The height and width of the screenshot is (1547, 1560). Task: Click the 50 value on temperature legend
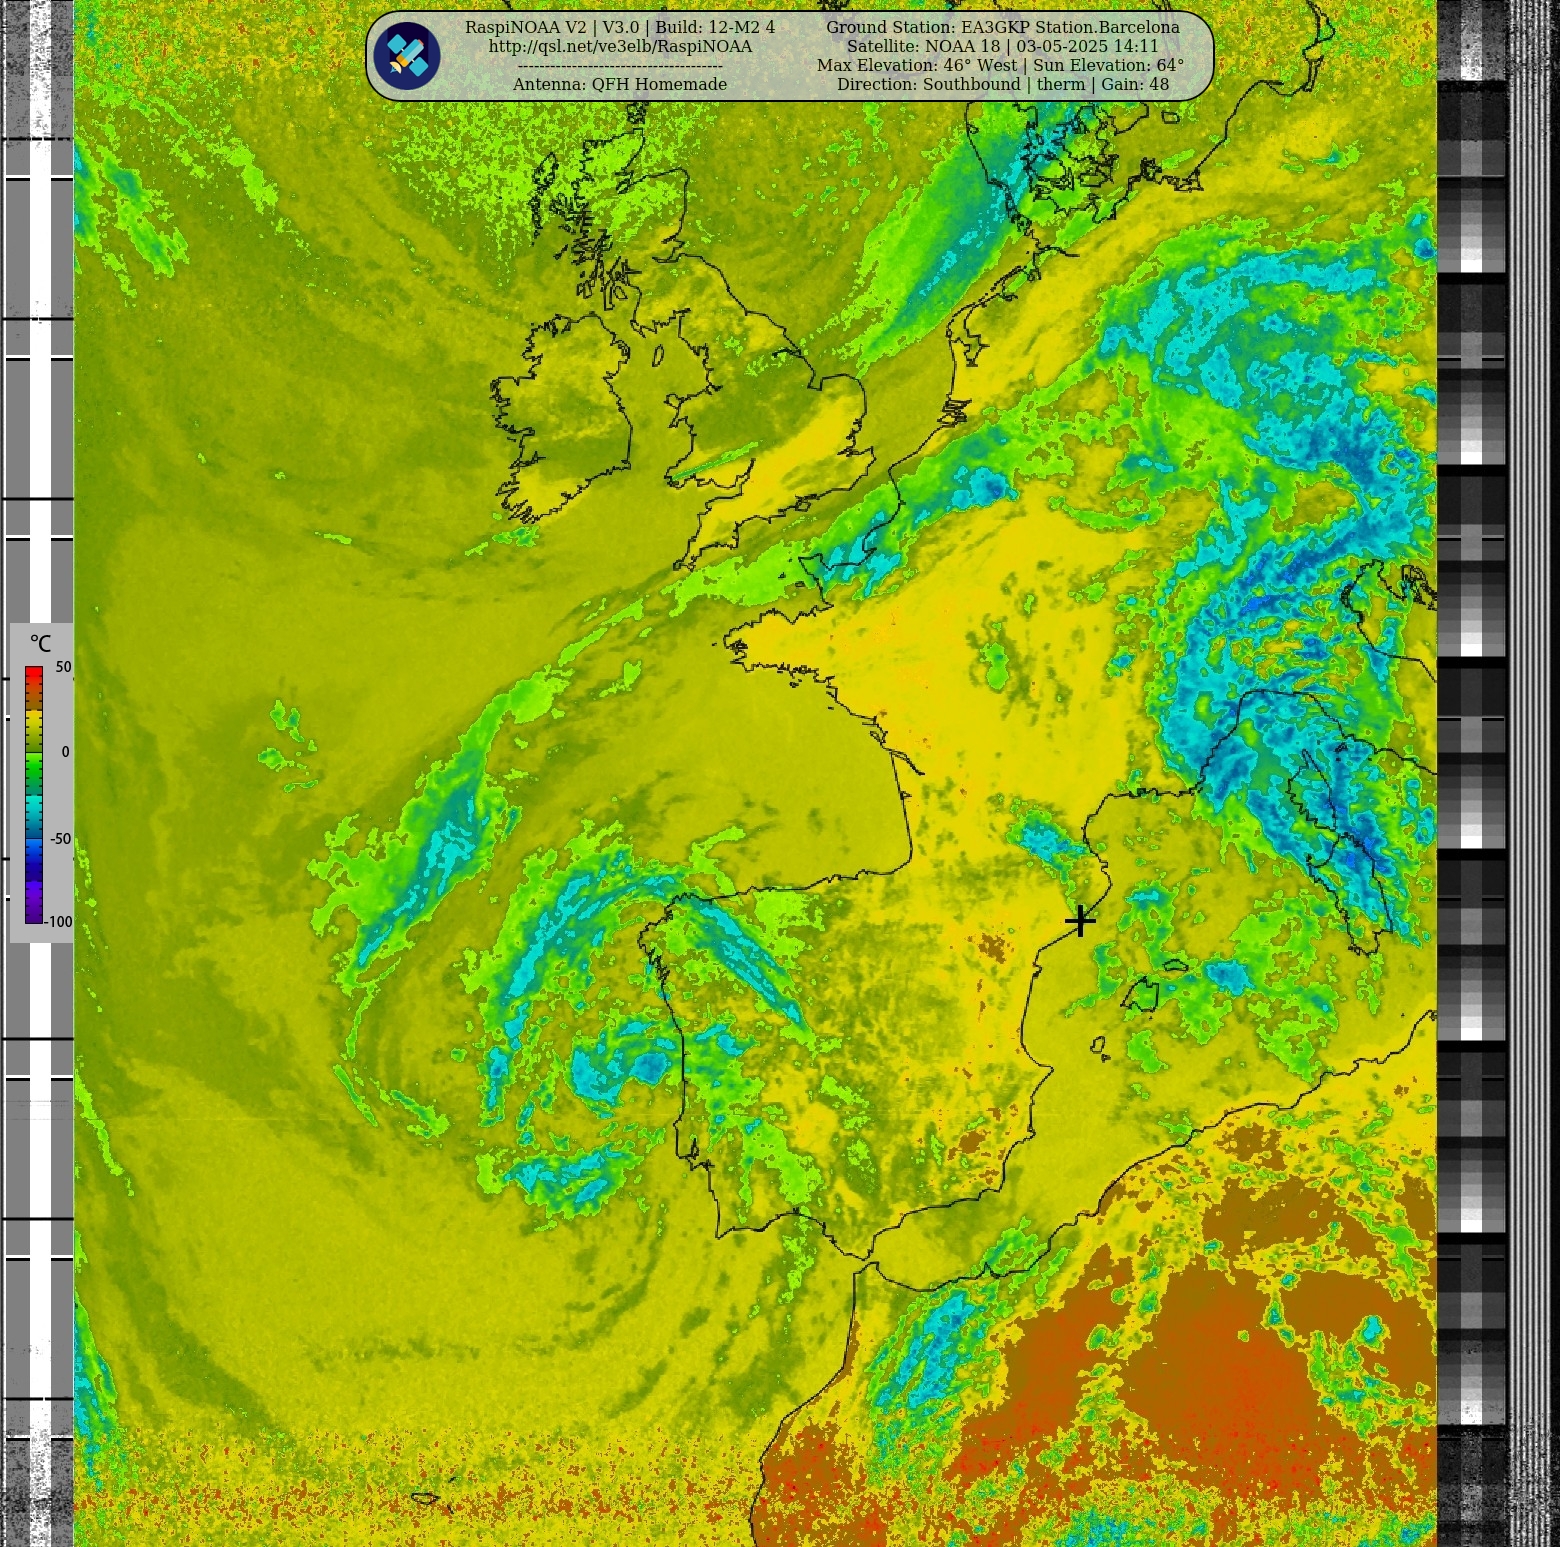pos(63,667)
